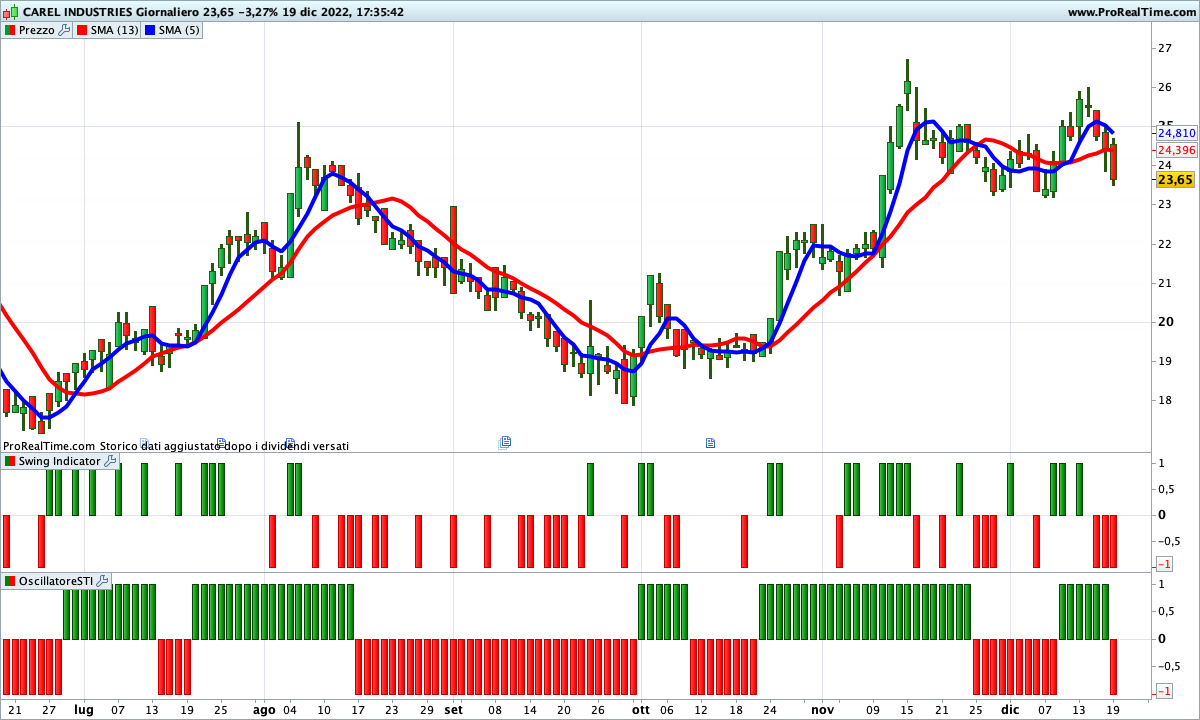The width and height of the screenshot is (1200, 720).
Task: Click the 'set' month label on the date axis
Action: click(x=452, y=710)
